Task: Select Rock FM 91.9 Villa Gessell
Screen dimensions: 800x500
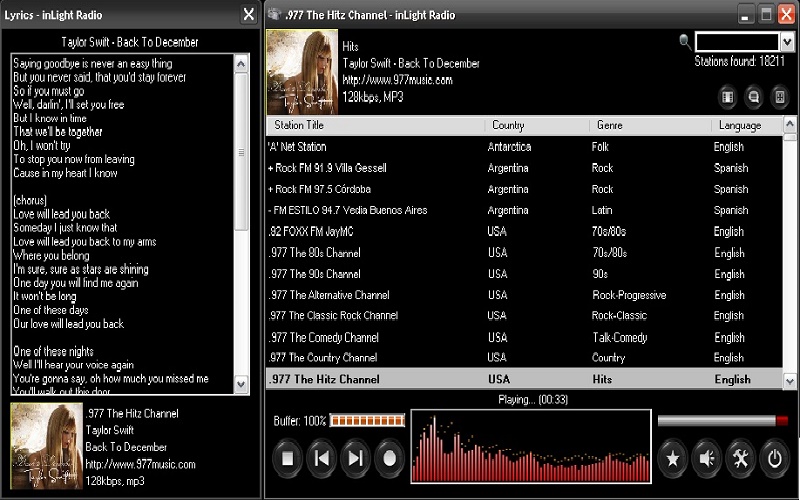Action: click(x=524, y=168)
